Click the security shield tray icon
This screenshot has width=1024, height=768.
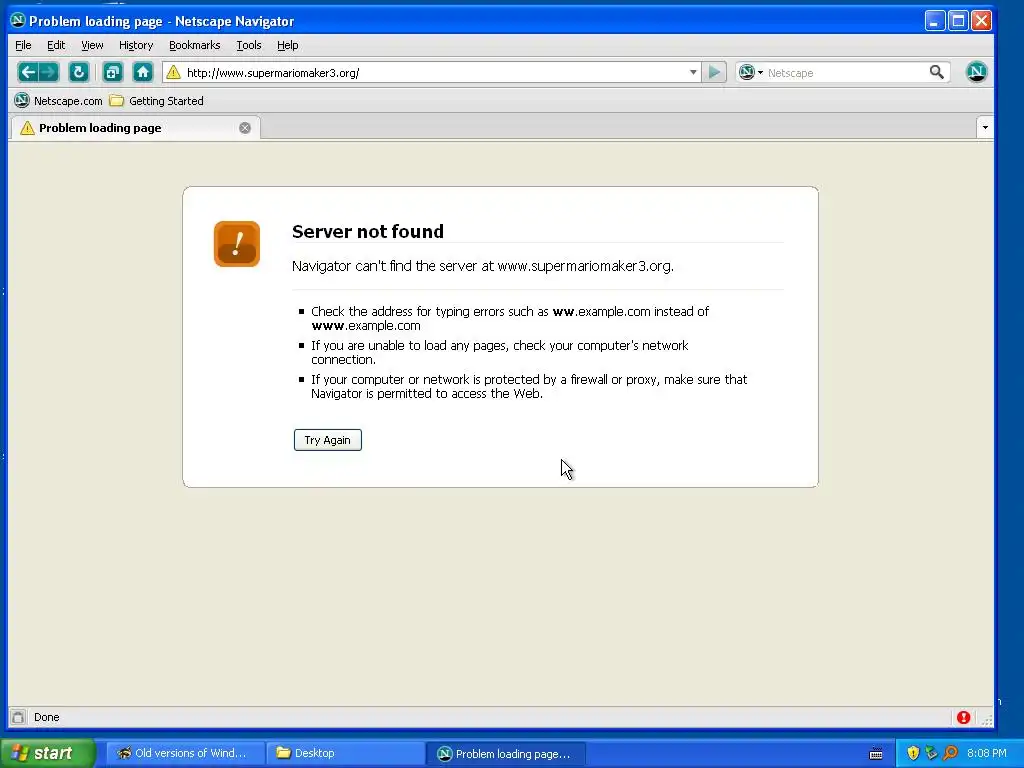[x=913, y=753]
